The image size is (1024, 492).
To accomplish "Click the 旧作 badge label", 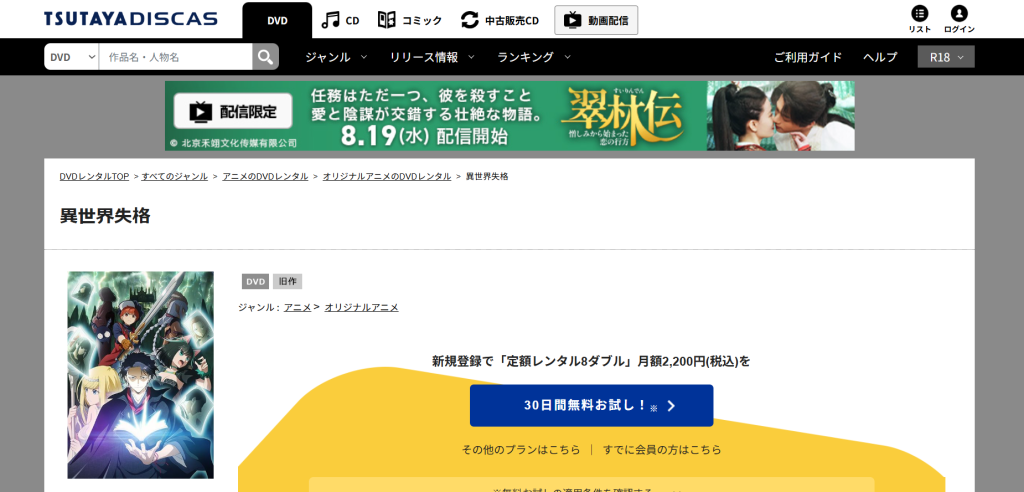I will click(x=287, y=282).
